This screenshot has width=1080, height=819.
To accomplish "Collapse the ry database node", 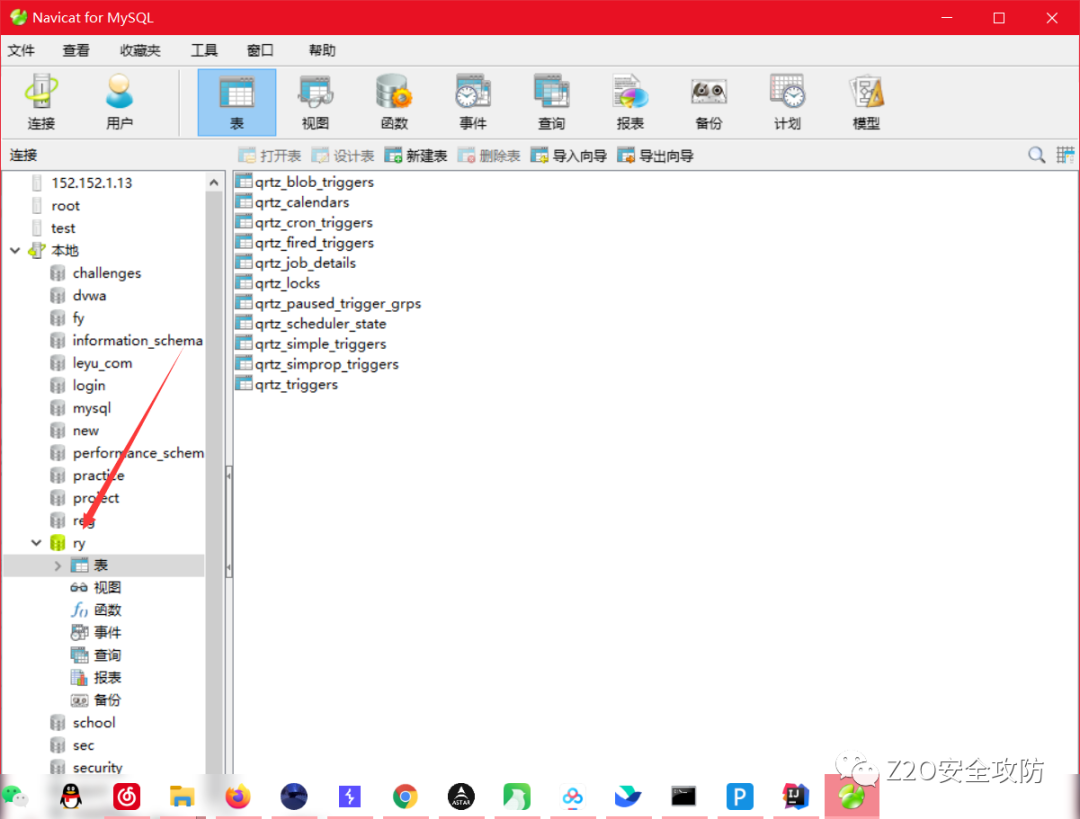I will click(37, 543).
